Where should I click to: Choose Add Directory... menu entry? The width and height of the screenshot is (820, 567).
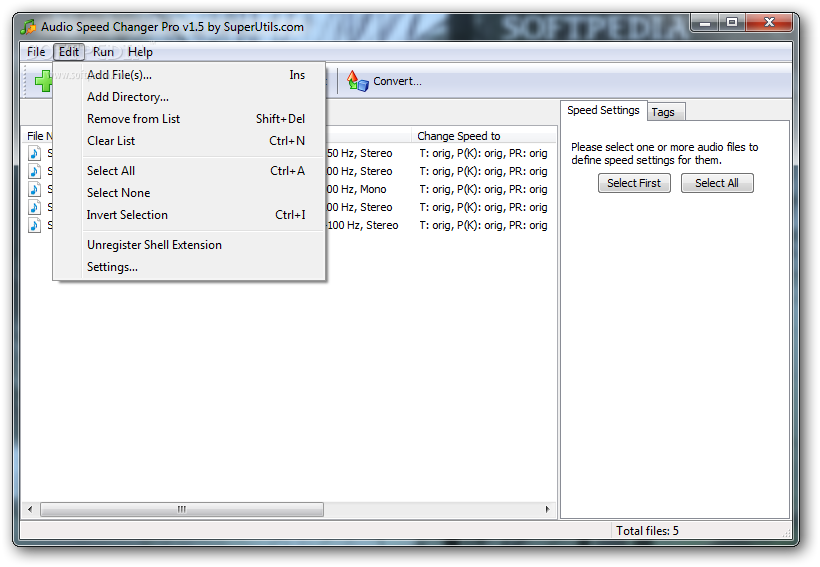tap(189, 97)
